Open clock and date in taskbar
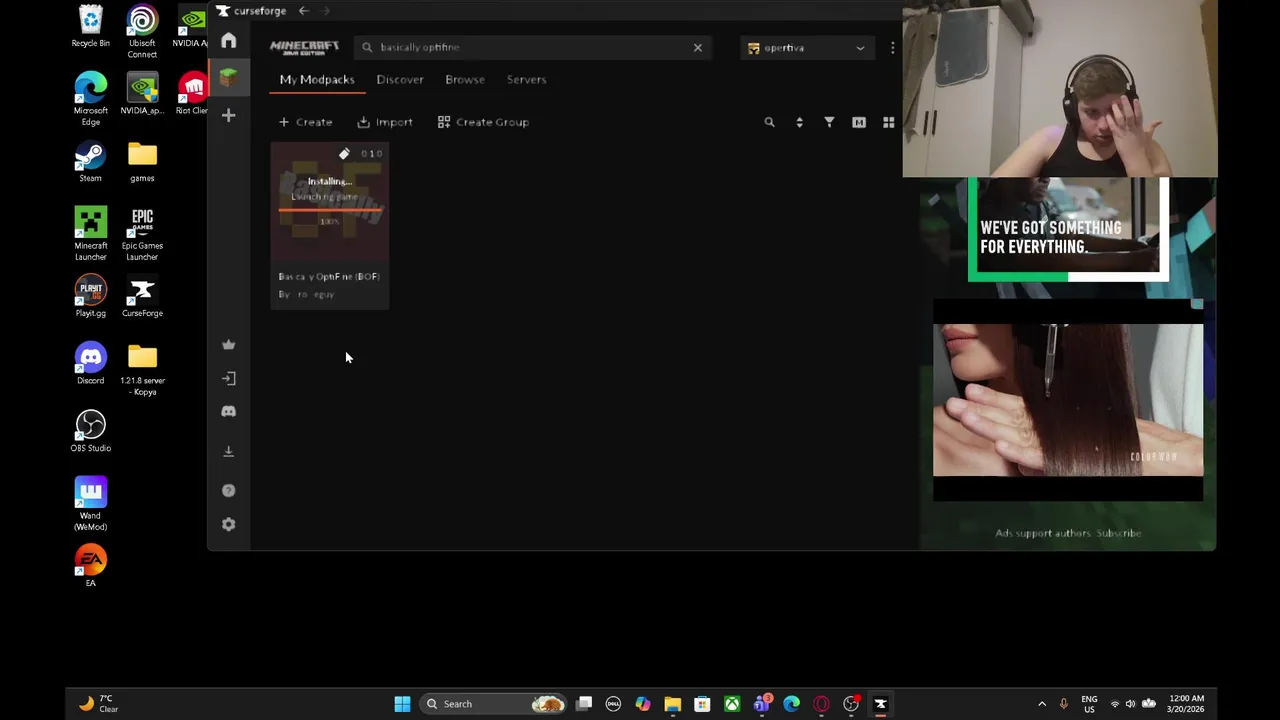This screenshot has width=1280, height=720. (1185, 704)
